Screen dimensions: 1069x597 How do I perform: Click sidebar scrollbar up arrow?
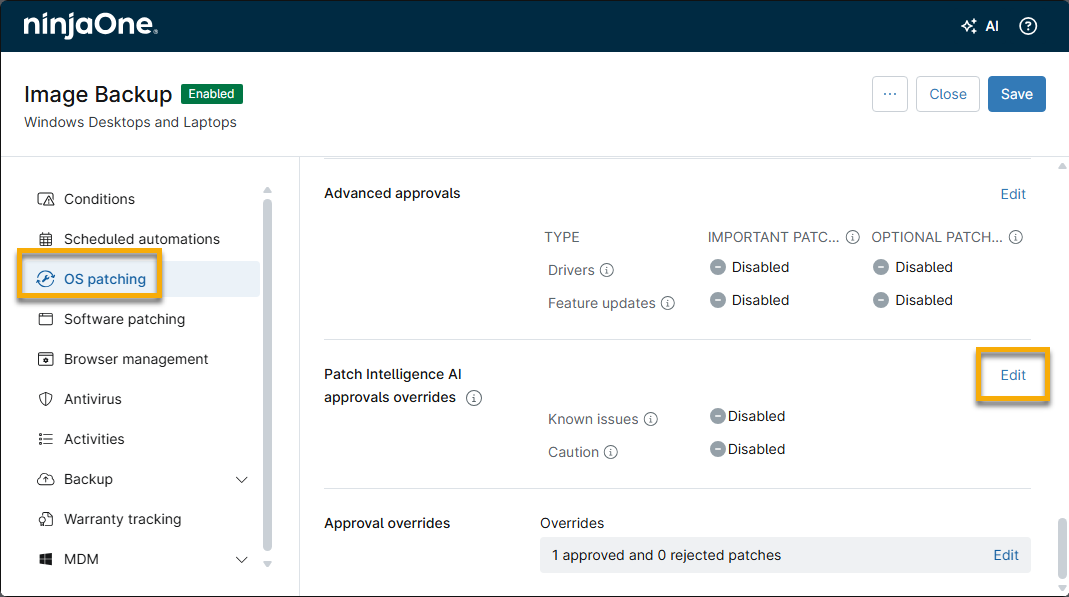pyautogui.click(x=267, y=190)
